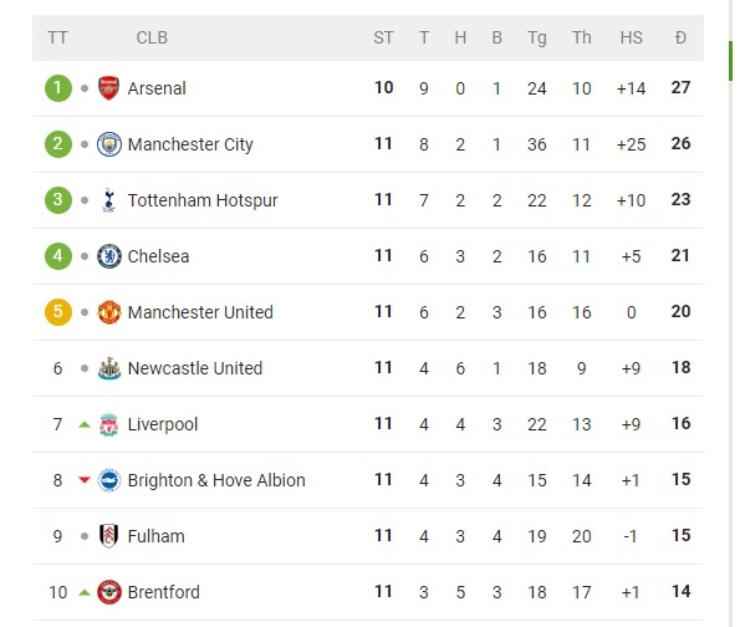Click the orange rank 5 badge
This screenshot has width=740, height=627.
pyautogui.click(x=58, y=312)
